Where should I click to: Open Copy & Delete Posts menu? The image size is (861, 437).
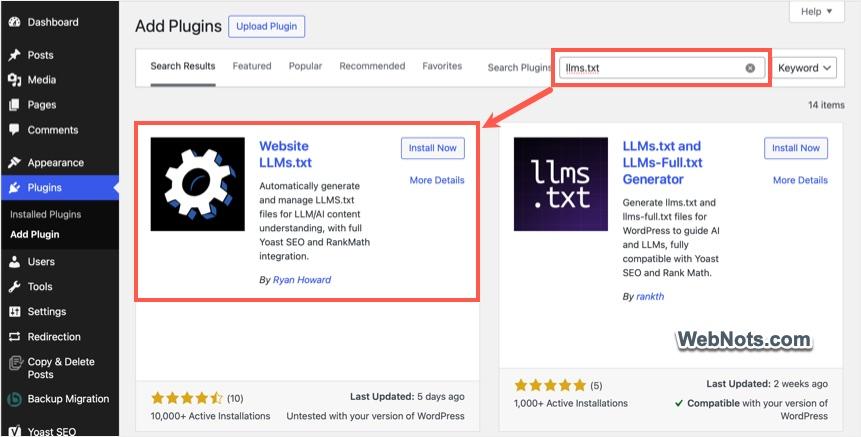tap(59, 368)
